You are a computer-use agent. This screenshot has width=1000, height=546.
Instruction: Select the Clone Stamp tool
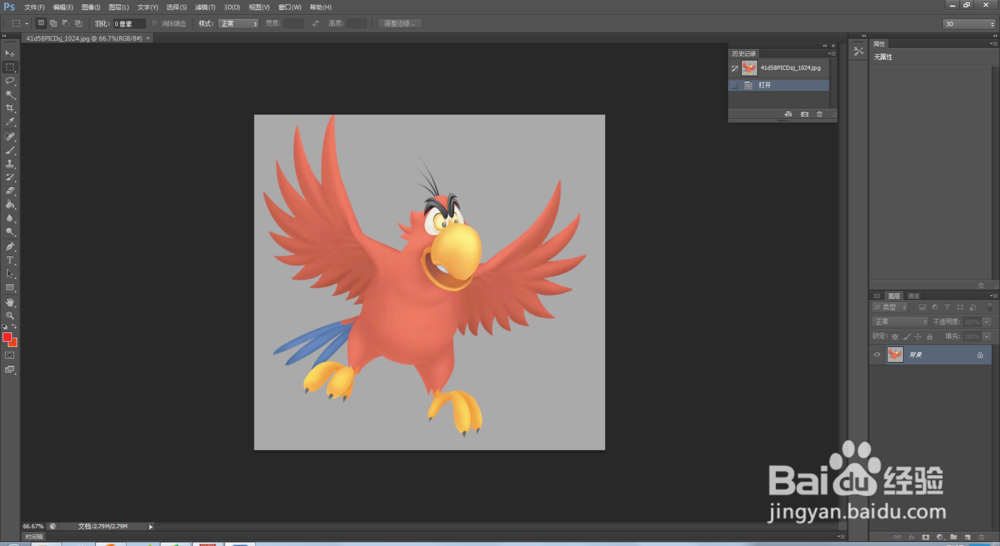[x=10, y=164]
